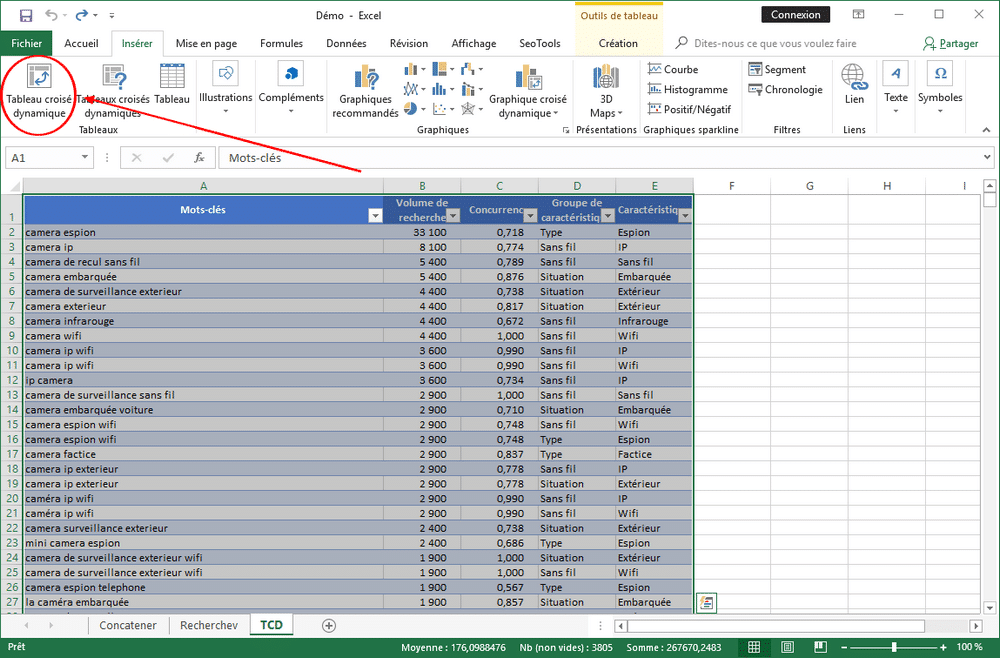The image size is (1000, 658).
Task: Switch to the Affichage tab
Action: point(474,43)
